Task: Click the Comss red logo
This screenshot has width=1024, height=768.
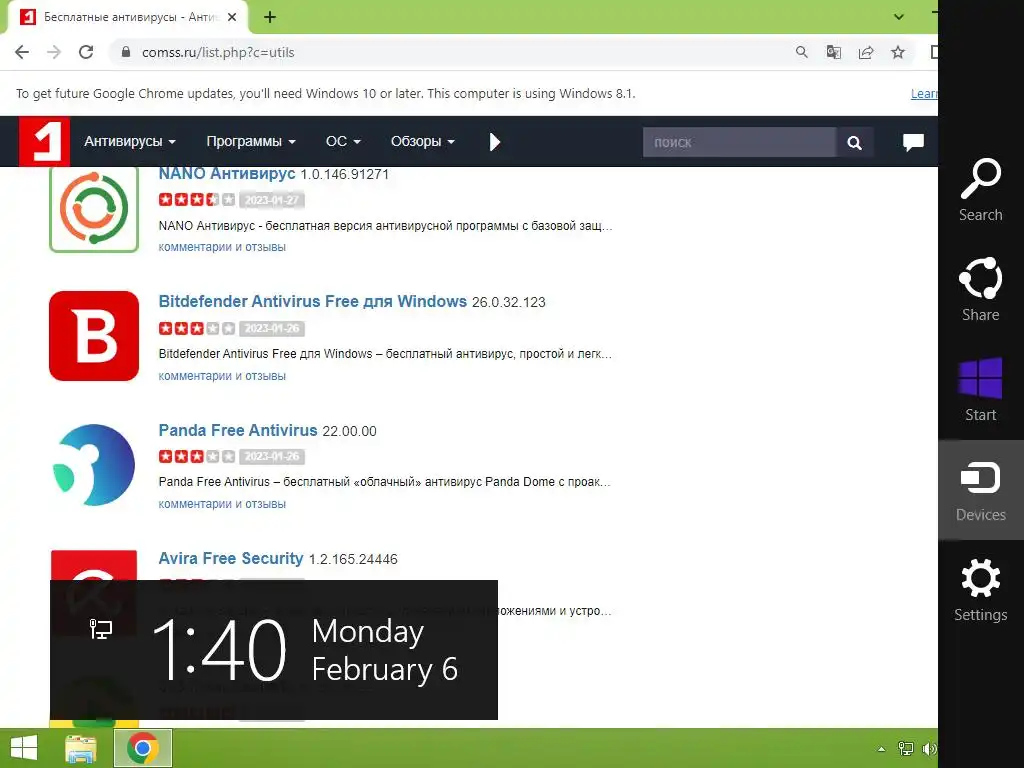Action: pyautogui.click(x=44, y=142)
